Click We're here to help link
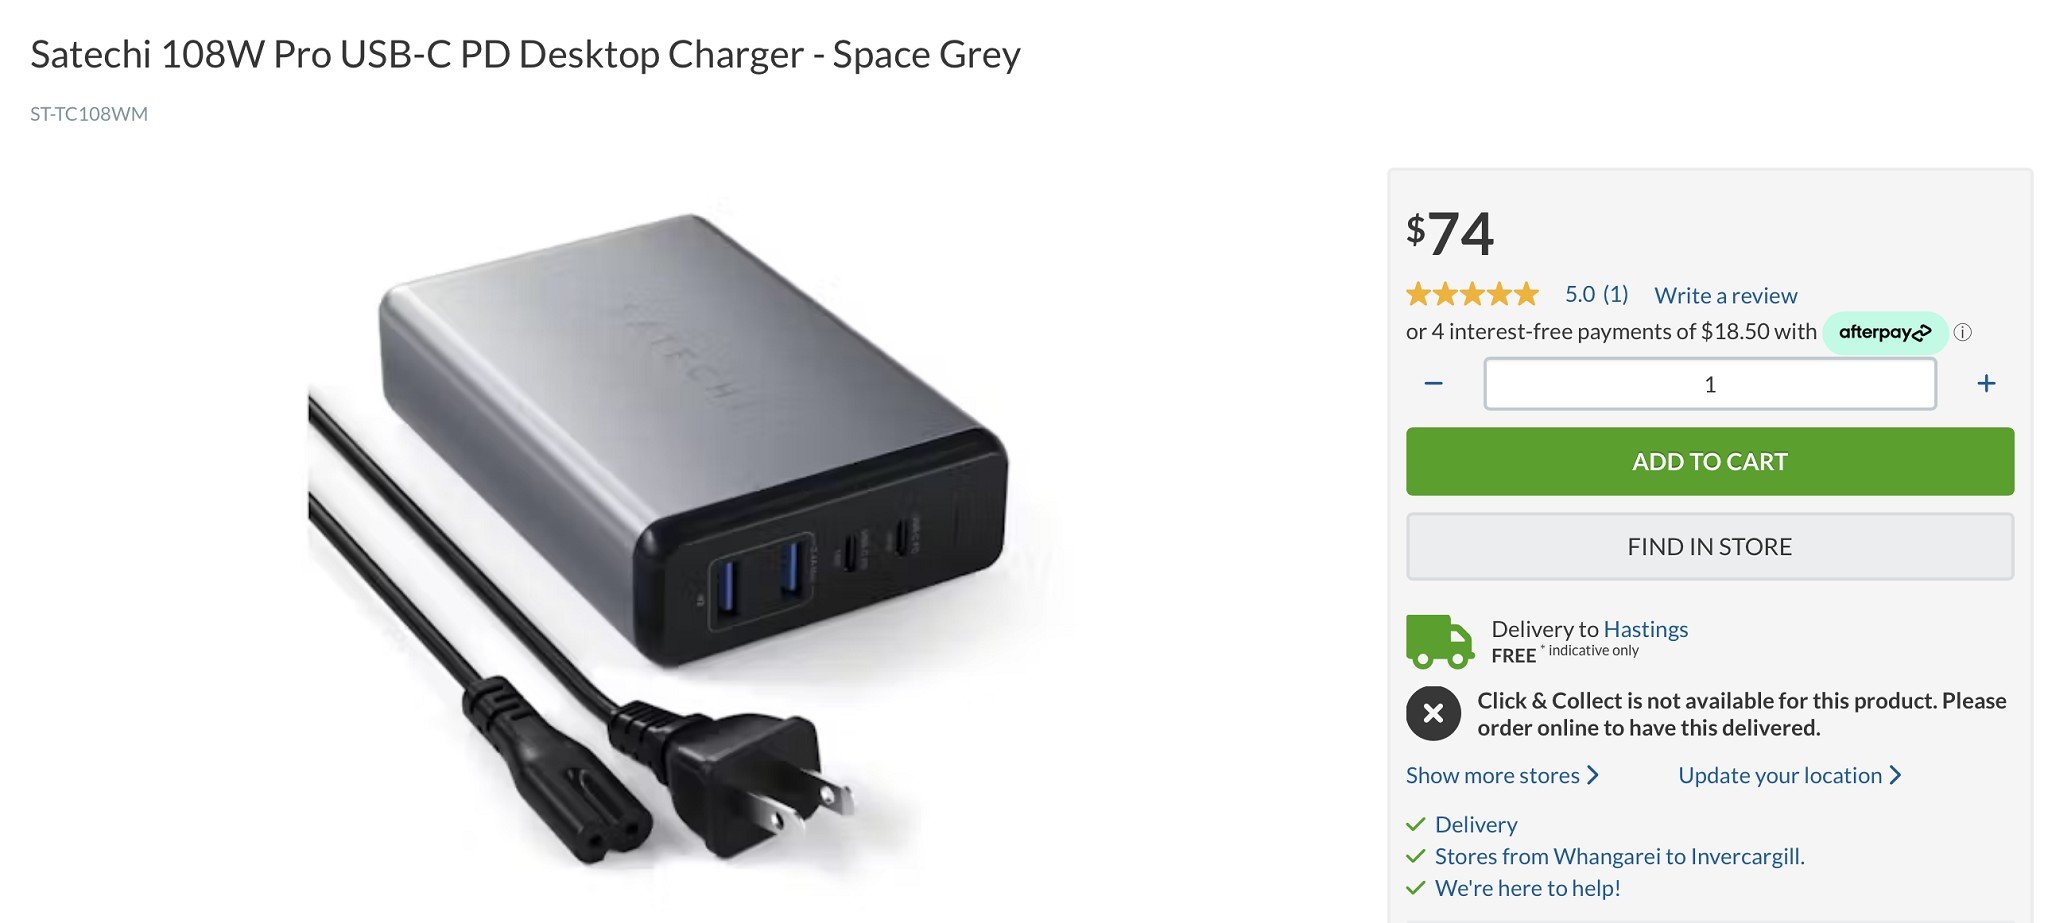2048x923 pixels. point(1527,889)
